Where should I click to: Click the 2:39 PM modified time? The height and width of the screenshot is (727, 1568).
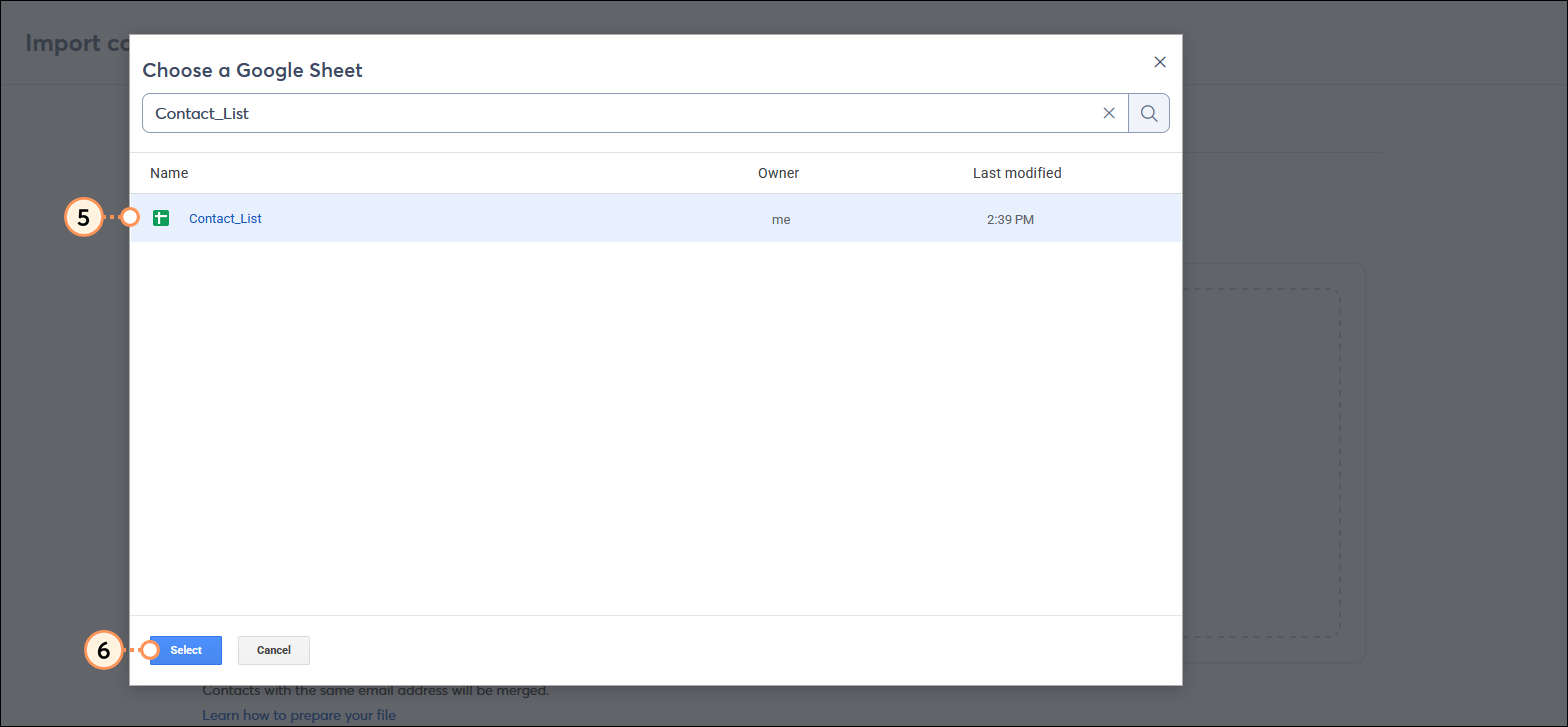pos(1010,219)
